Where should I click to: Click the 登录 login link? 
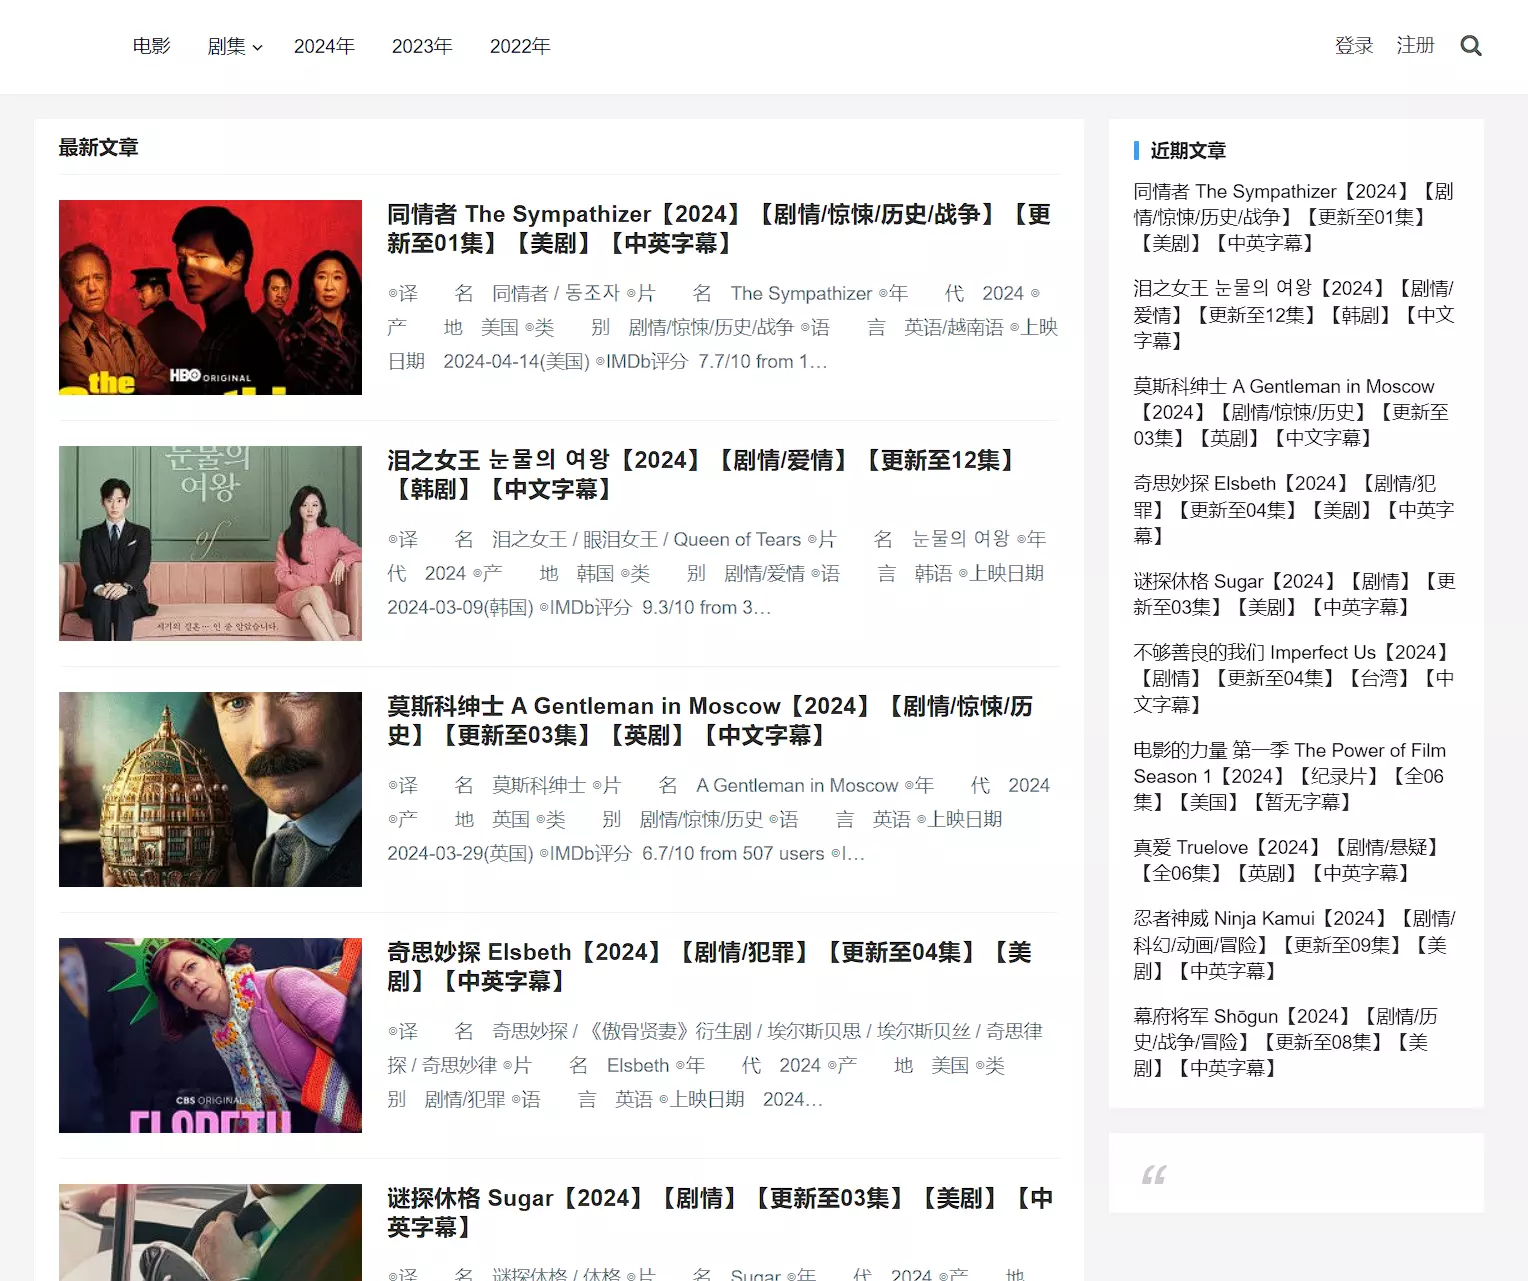coord(1354,46)
